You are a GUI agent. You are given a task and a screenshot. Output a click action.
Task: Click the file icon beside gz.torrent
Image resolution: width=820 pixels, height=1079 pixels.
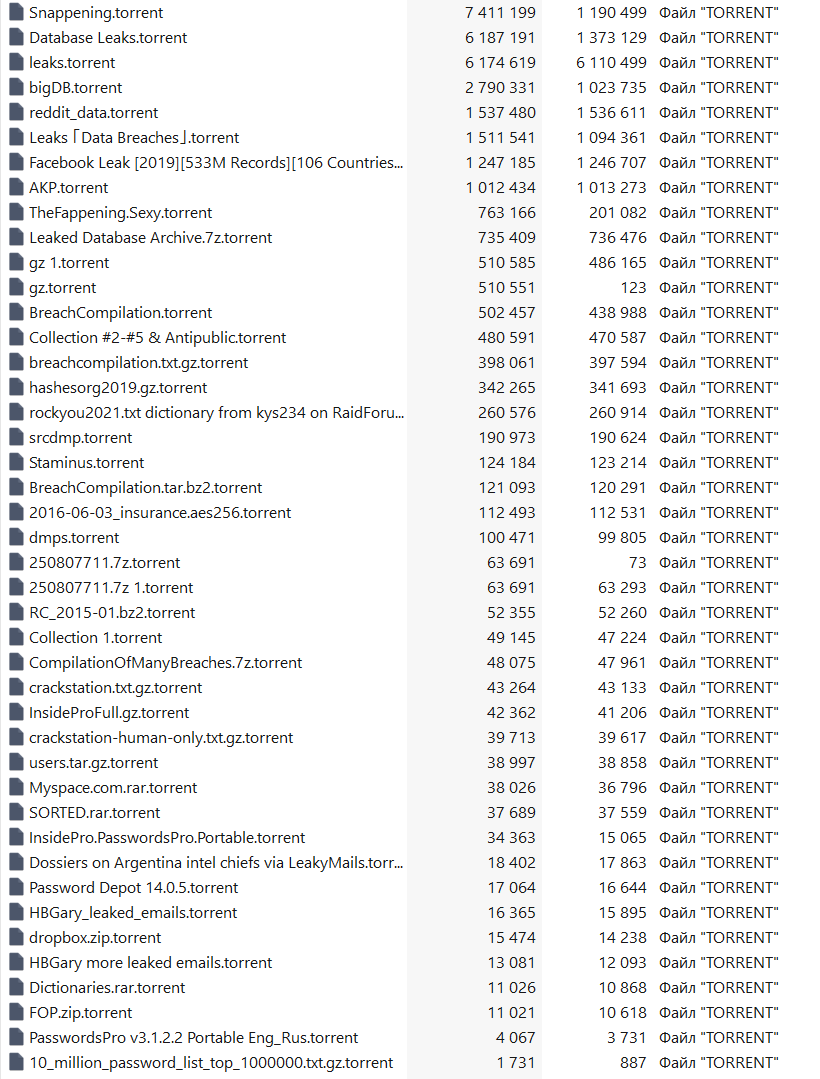point(17,288)
